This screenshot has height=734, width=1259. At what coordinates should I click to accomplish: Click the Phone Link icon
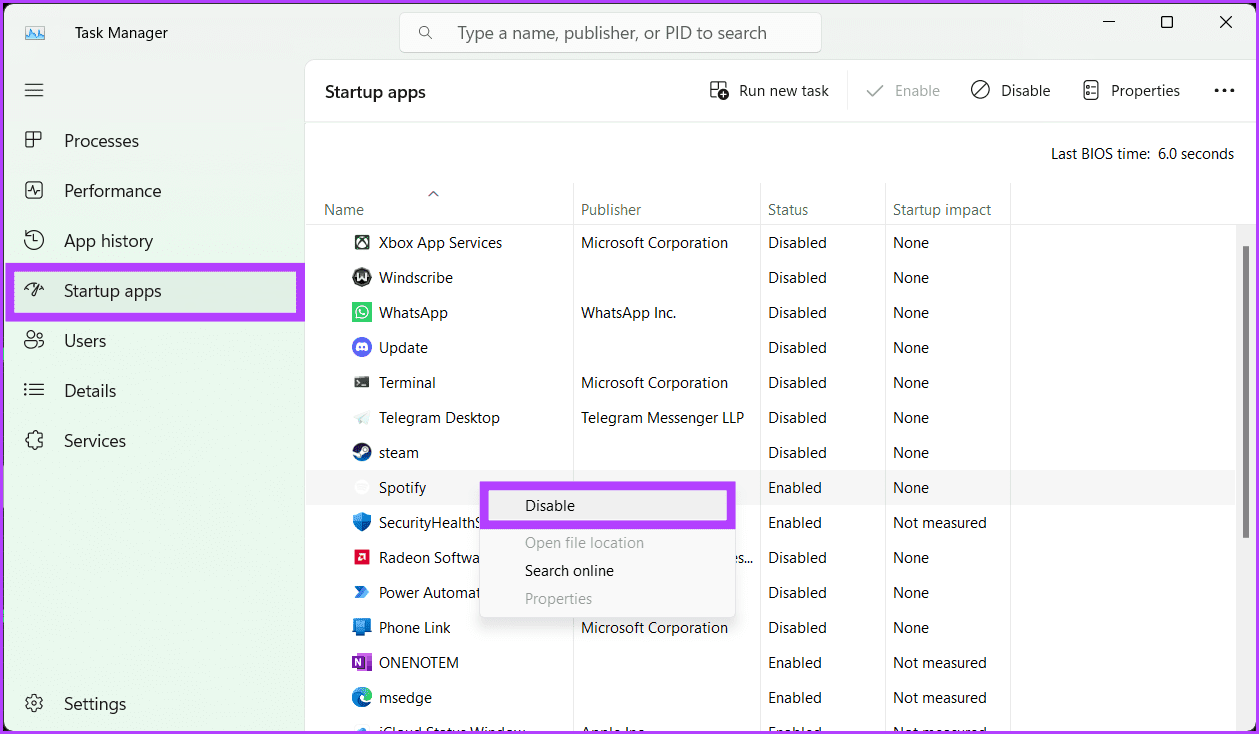(361, 627)
